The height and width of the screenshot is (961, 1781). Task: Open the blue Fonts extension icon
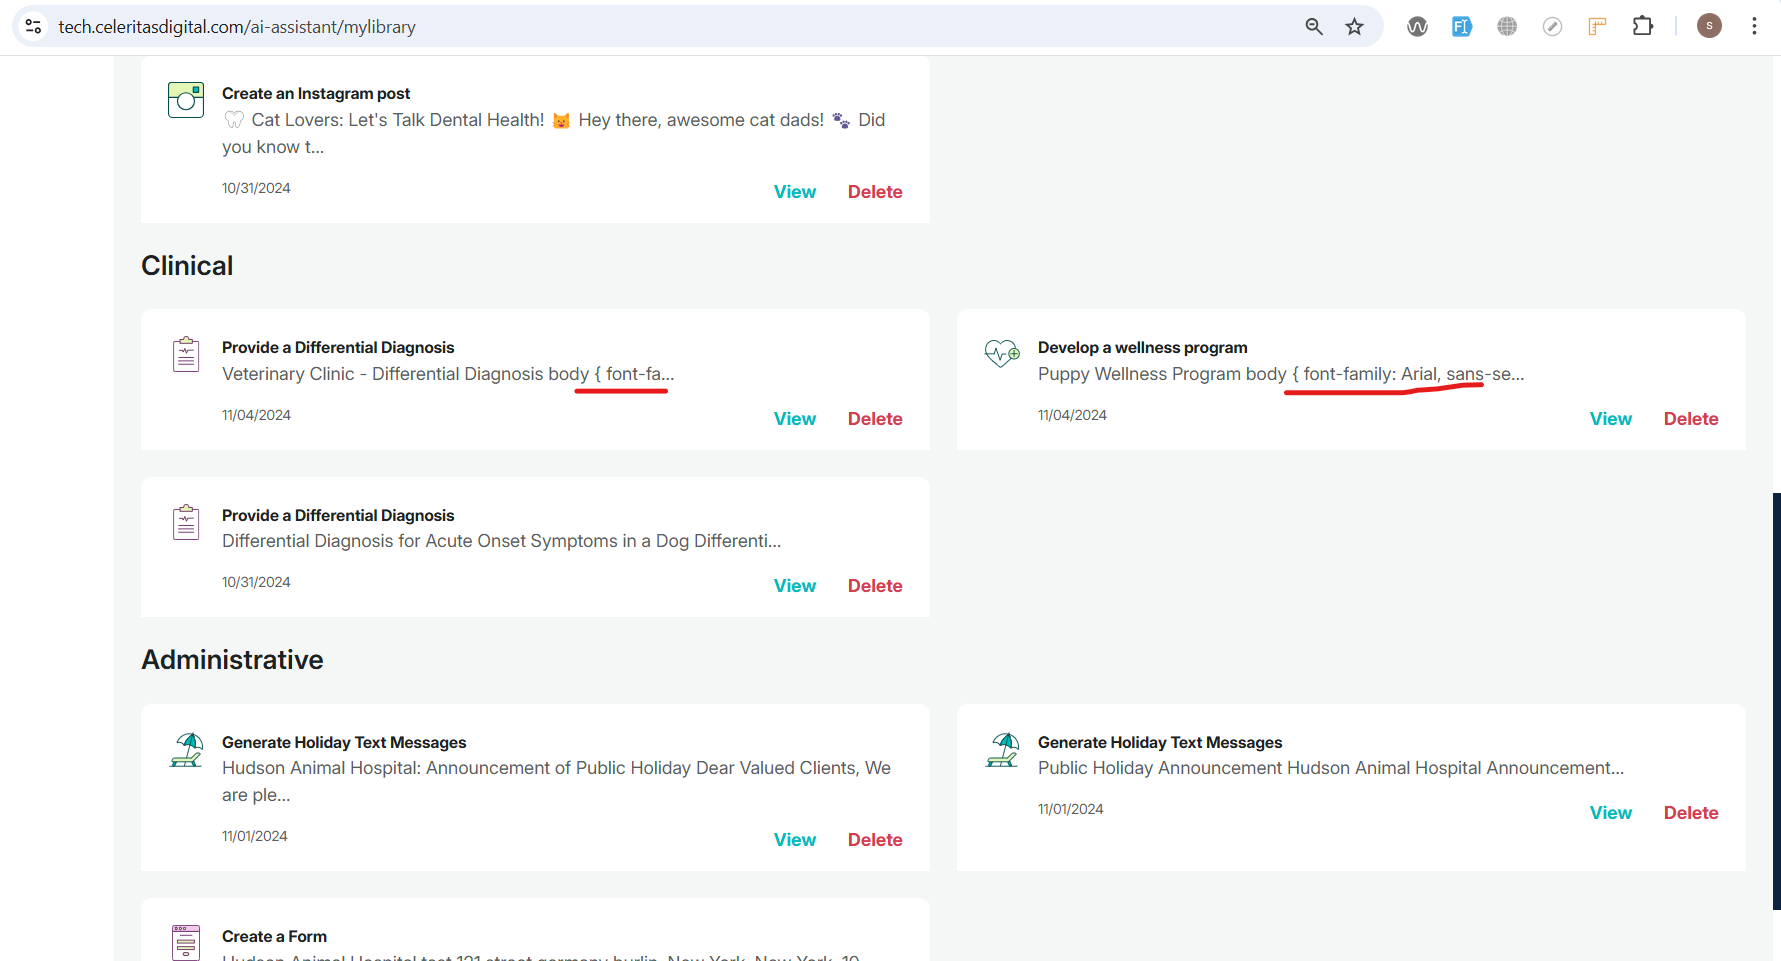click(1462, 26)
